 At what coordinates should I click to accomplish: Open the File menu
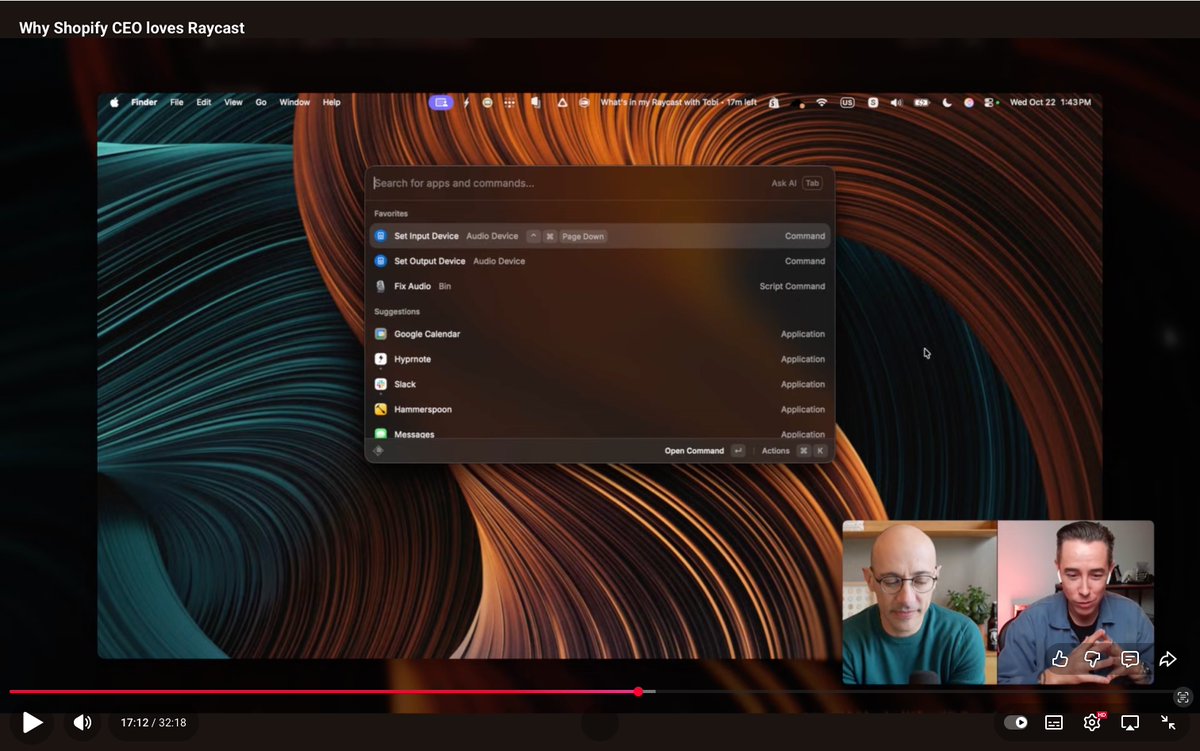pyautogui.click(x=177, y=102)
